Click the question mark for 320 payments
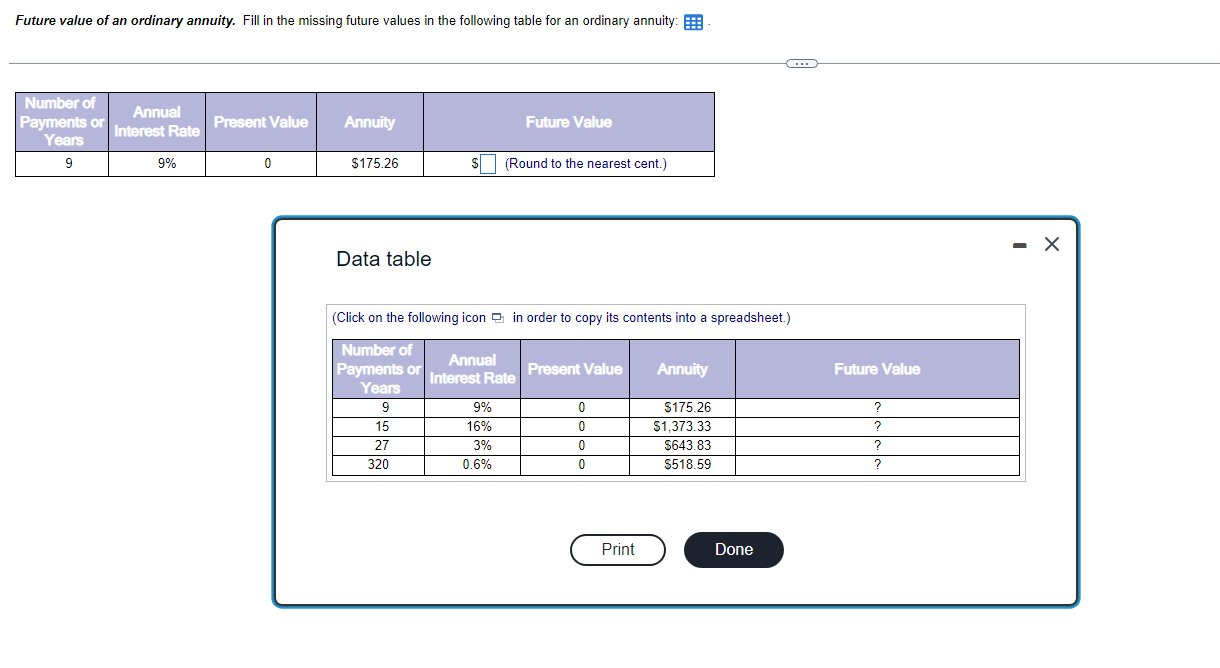1220x668 pixels. click(x=877, y=464)
